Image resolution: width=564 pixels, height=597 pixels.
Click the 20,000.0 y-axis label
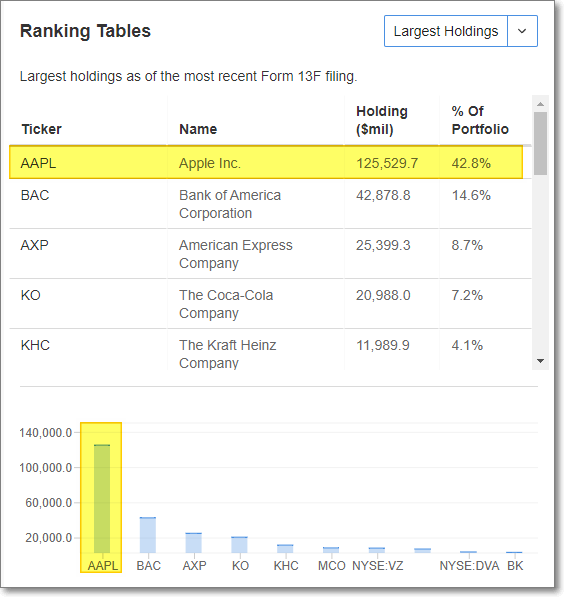[49, 538]
